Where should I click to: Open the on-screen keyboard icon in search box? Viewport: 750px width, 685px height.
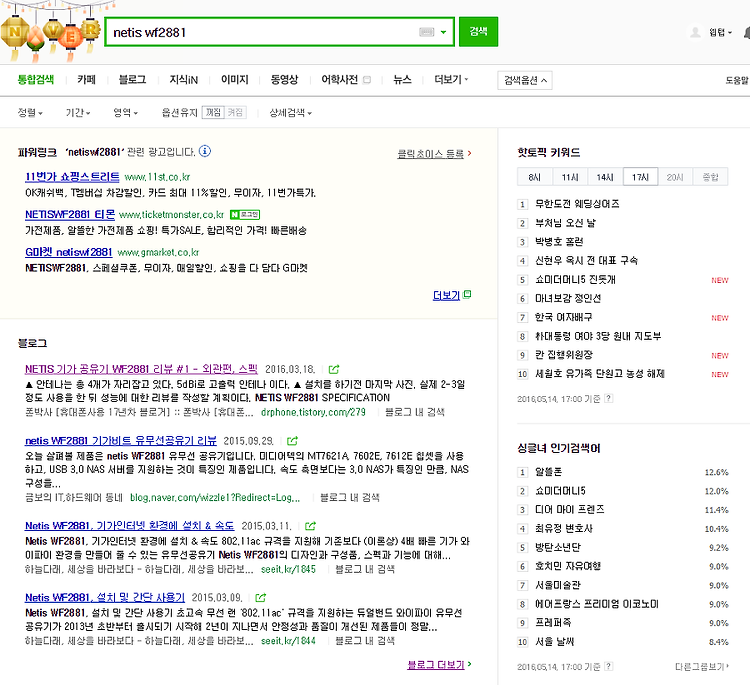426,32
